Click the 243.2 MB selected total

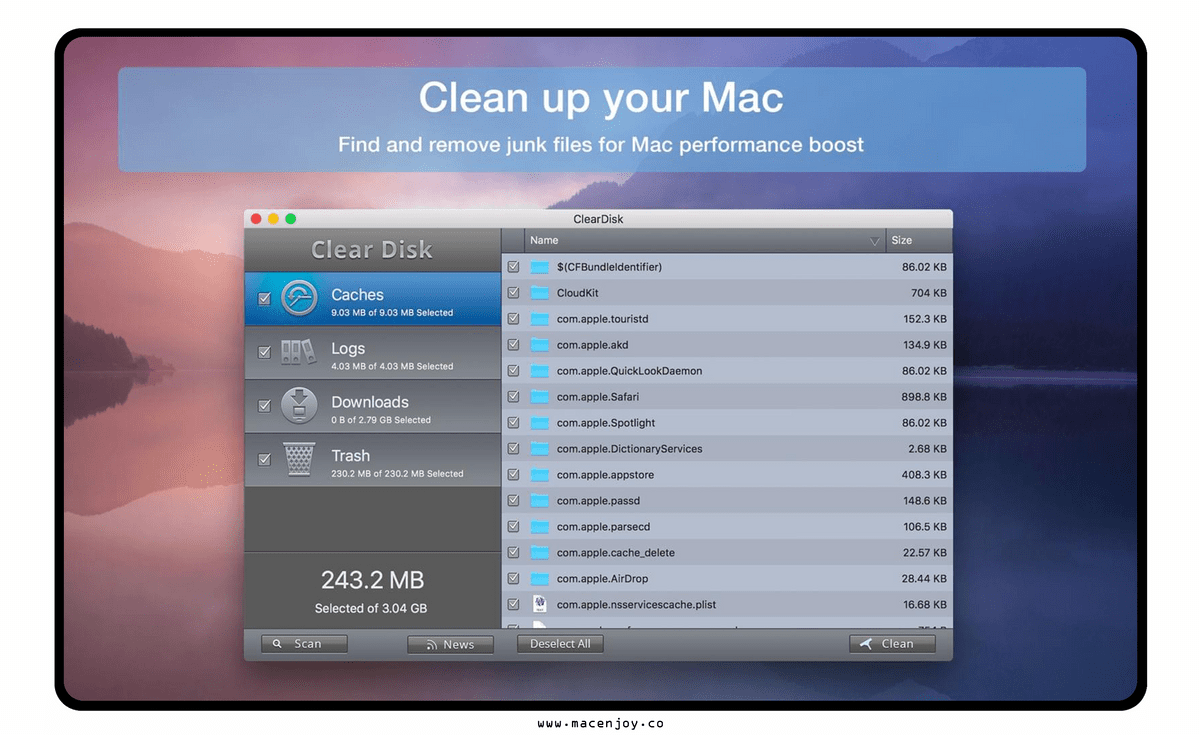click(372, 580)
